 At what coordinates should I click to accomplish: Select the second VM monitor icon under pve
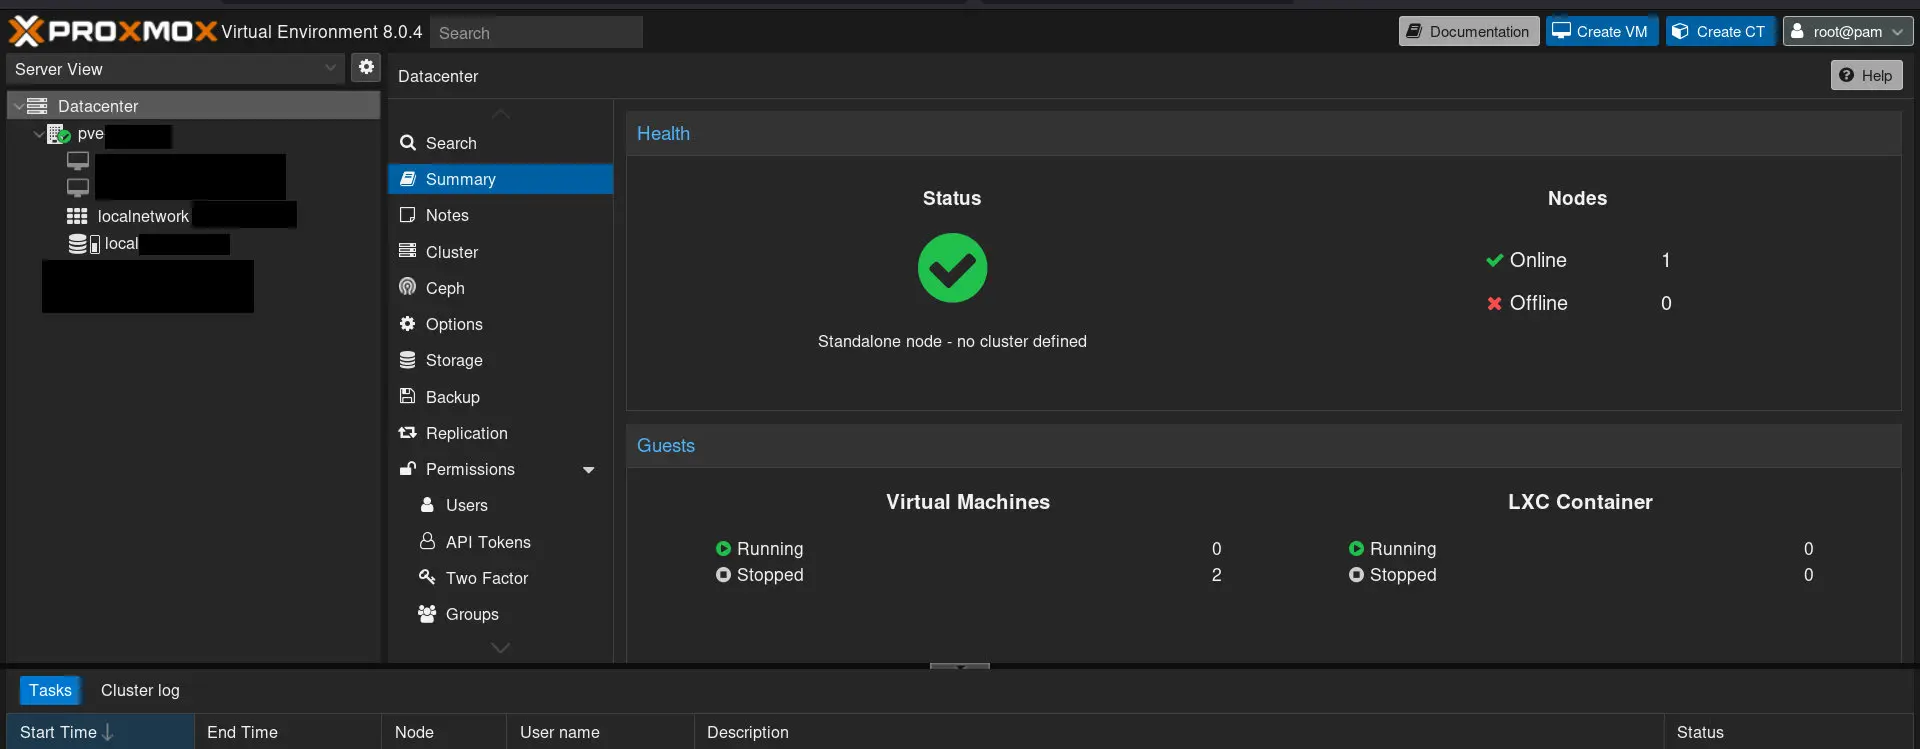(x=78, y=188)
